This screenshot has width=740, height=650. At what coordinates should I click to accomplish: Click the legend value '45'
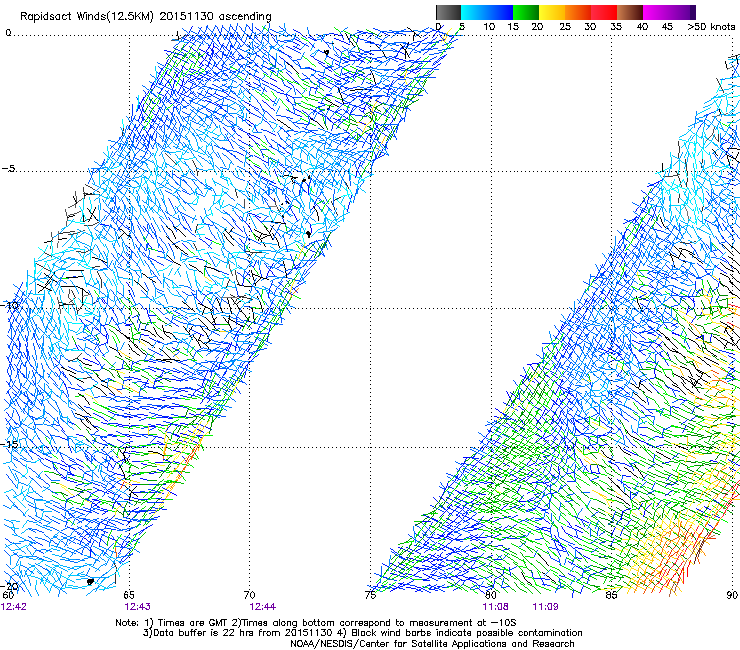pos(667,27)
